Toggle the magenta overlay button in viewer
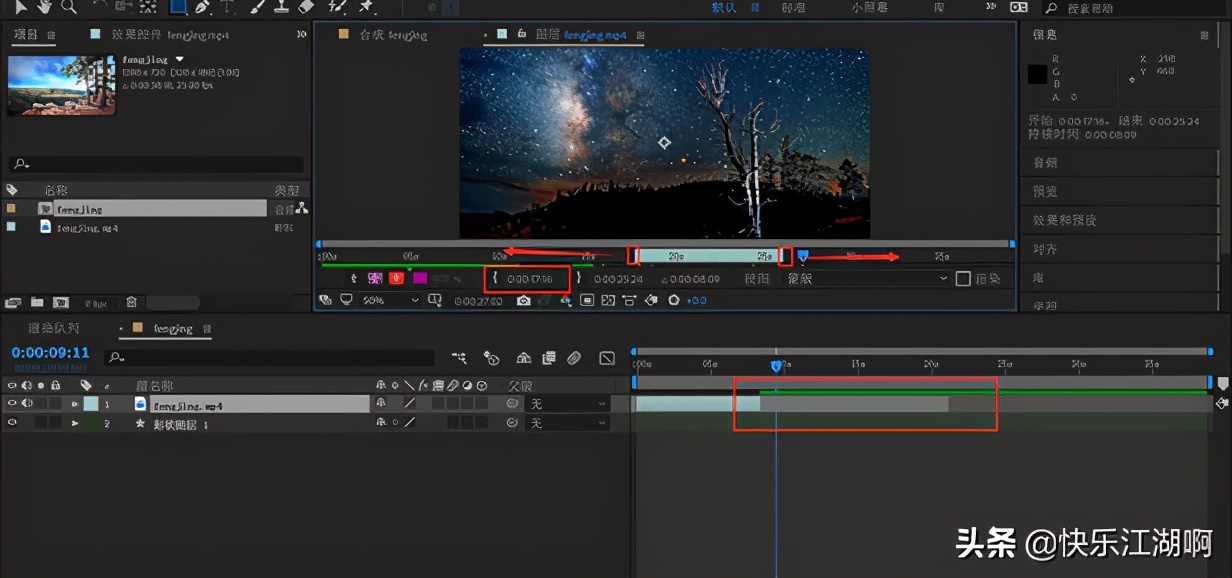1232x578 pixels. coord(420,279)
